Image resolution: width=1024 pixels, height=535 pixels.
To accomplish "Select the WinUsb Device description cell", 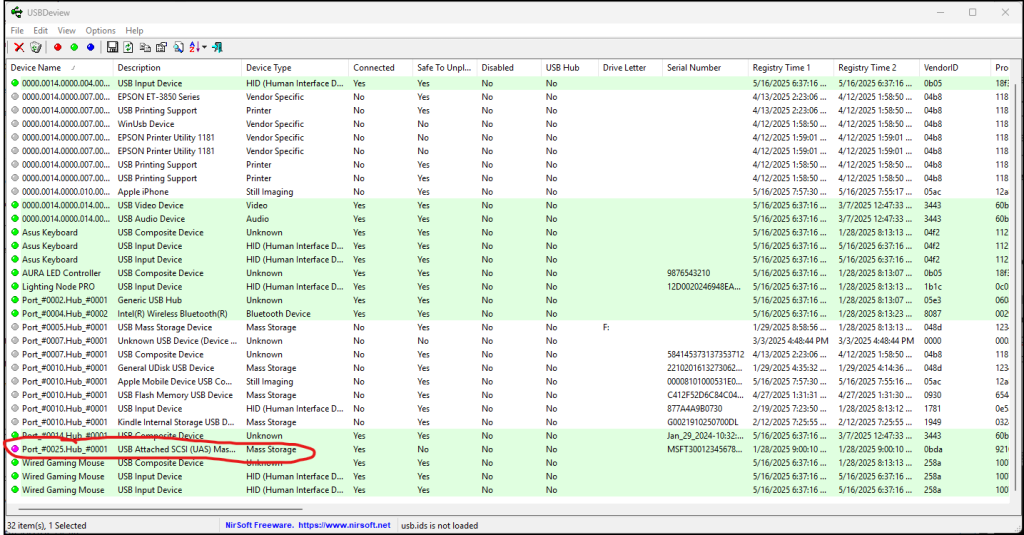I will 146,124.
